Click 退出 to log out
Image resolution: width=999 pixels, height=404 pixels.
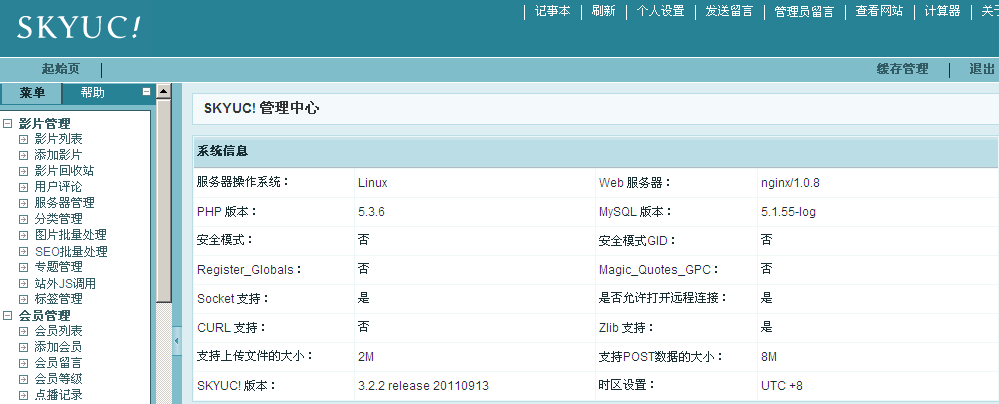coord(982,69)
